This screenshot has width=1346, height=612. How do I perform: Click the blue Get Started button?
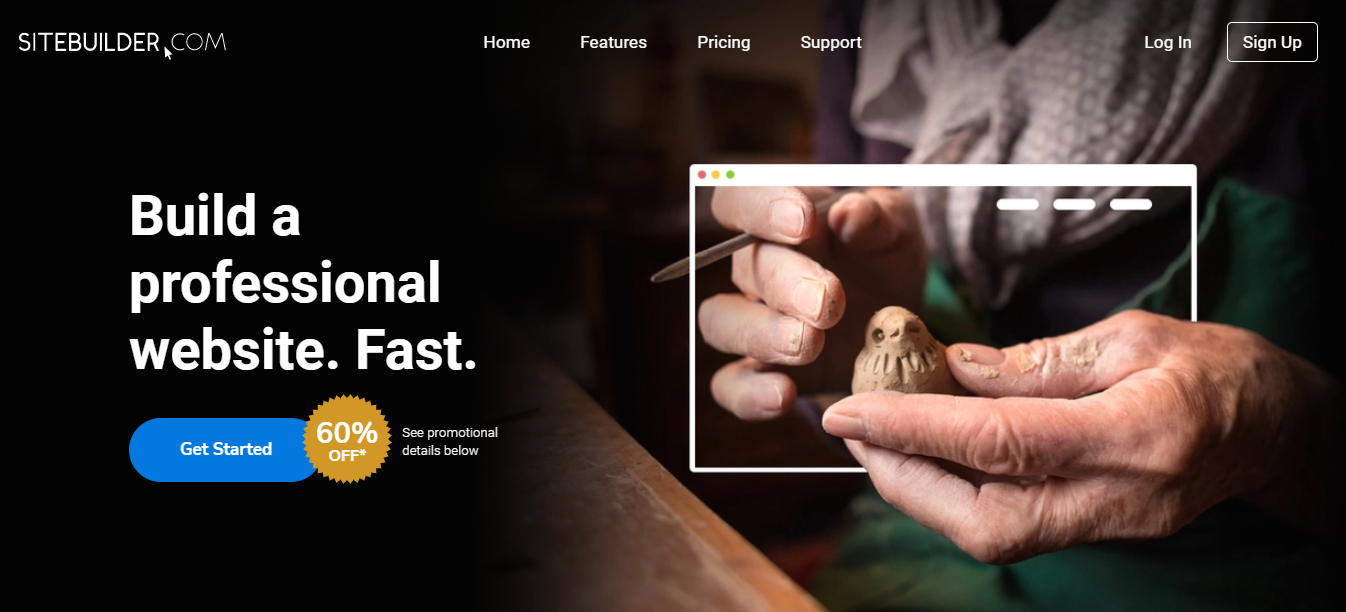coord(226,450)
